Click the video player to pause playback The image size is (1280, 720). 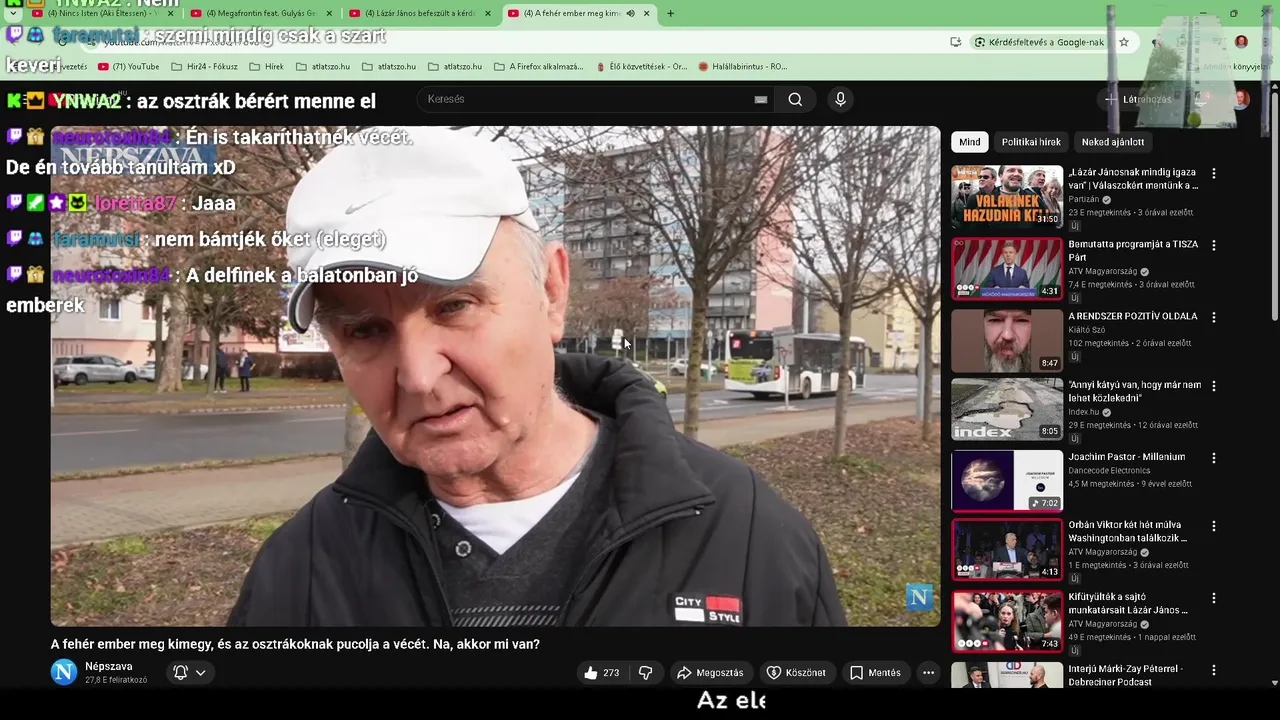tap(495, 376)
